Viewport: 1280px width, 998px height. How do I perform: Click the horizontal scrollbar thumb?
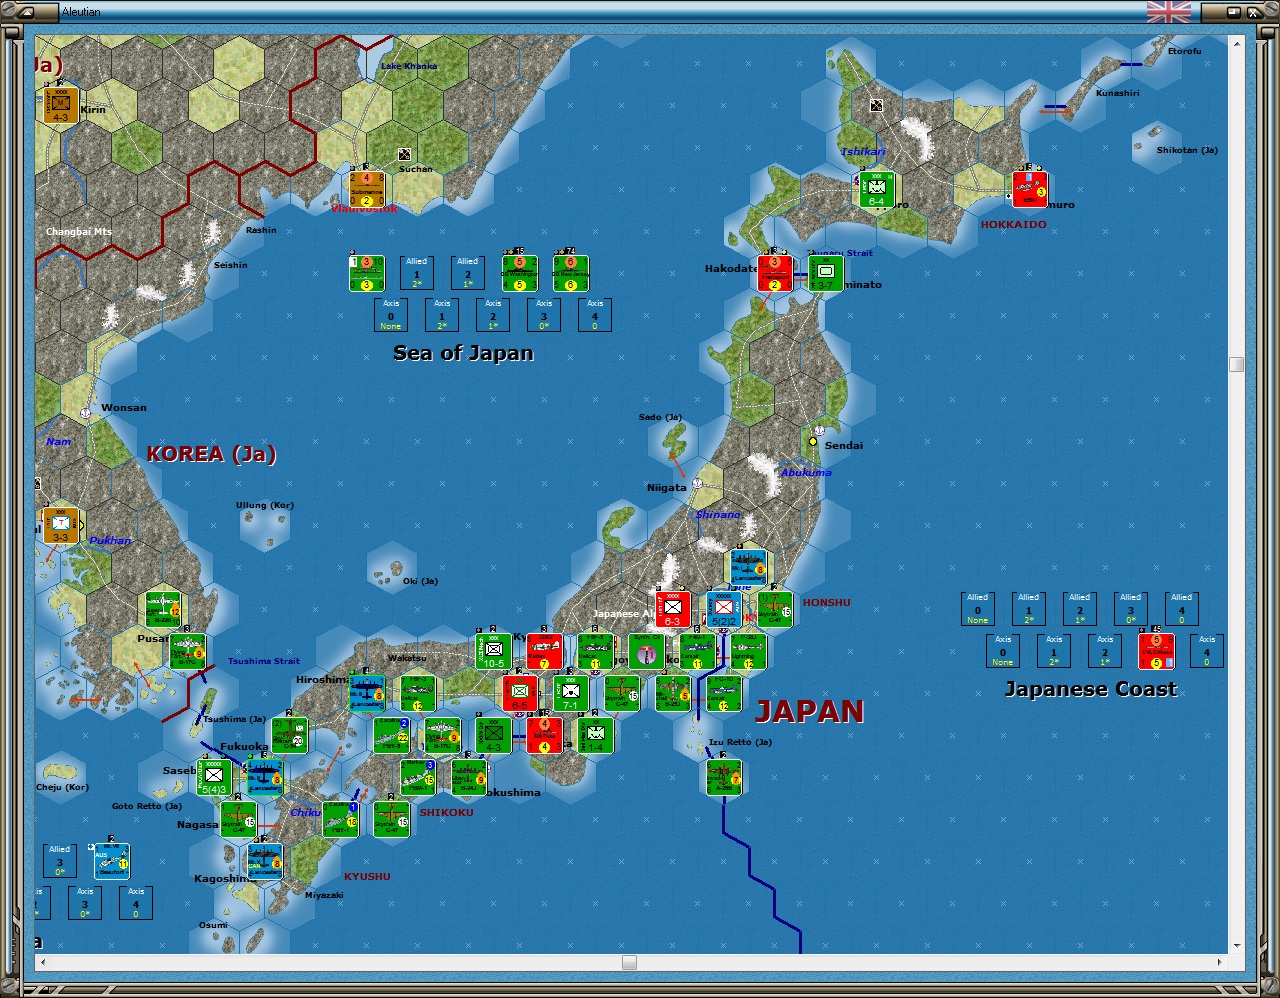[x=629, y=962]
